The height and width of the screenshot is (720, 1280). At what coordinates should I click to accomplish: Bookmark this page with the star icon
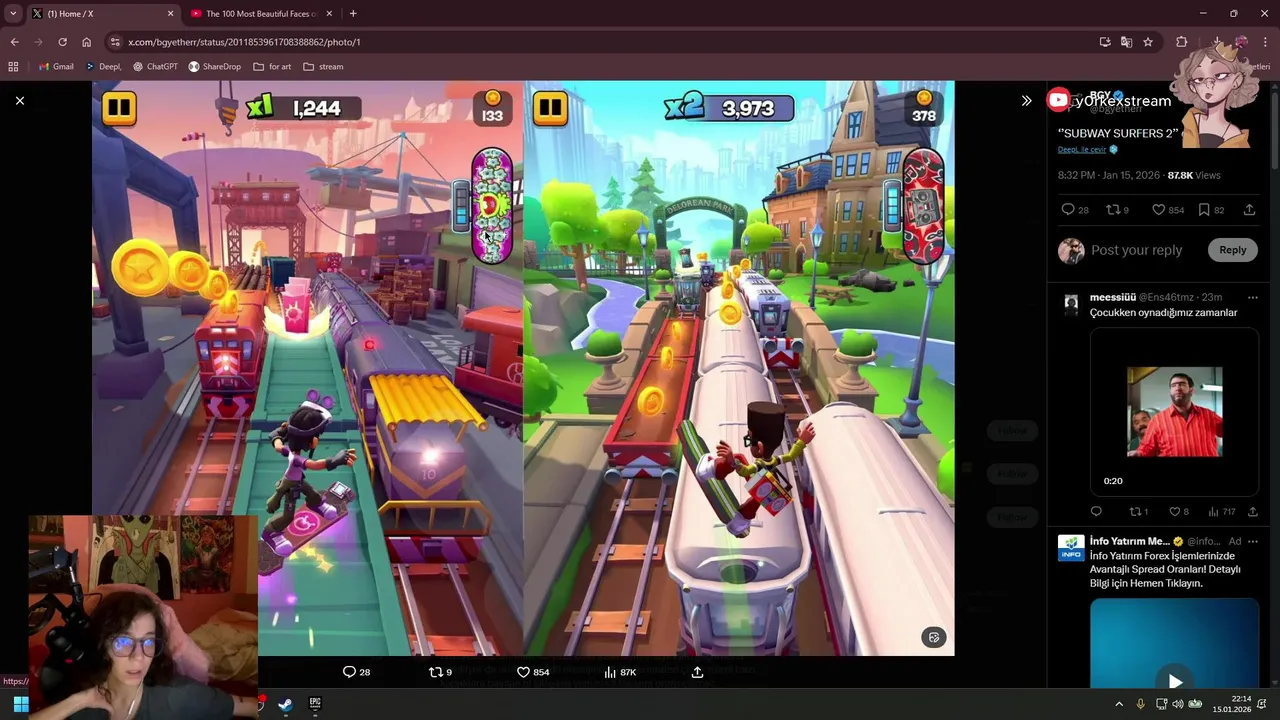pos(1148,42)
